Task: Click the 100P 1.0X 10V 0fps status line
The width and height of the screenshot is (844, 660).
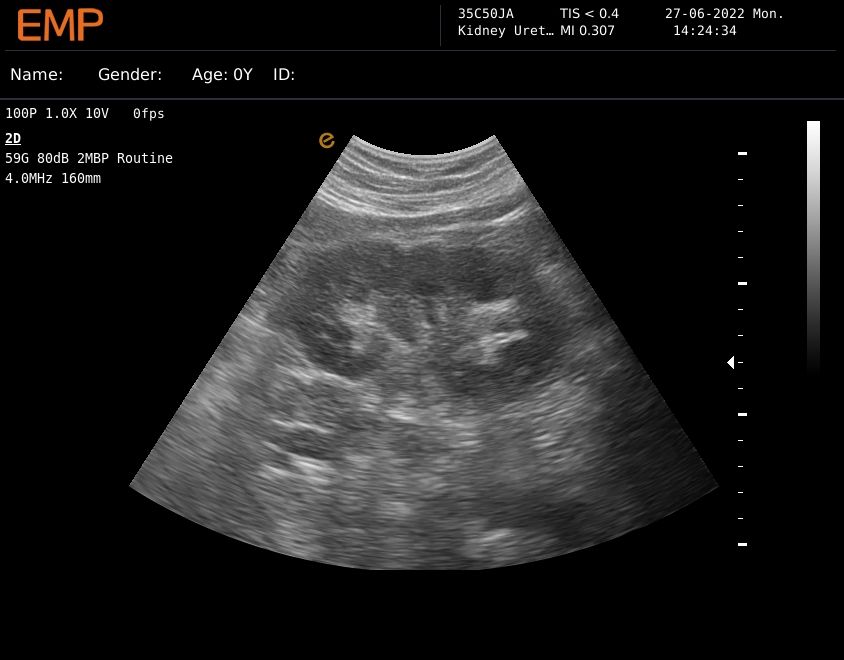Action: [85, 114]
